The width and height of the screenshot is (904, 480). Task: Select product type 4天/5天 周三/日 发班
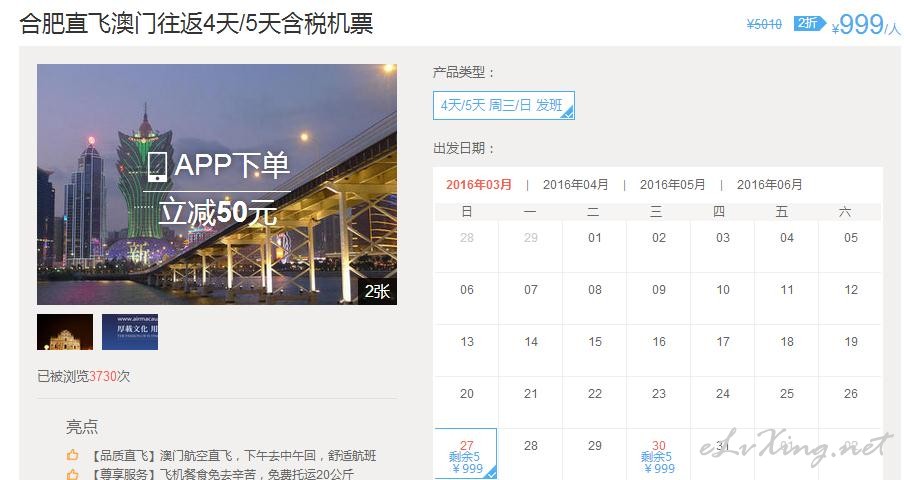click(503, 105)
